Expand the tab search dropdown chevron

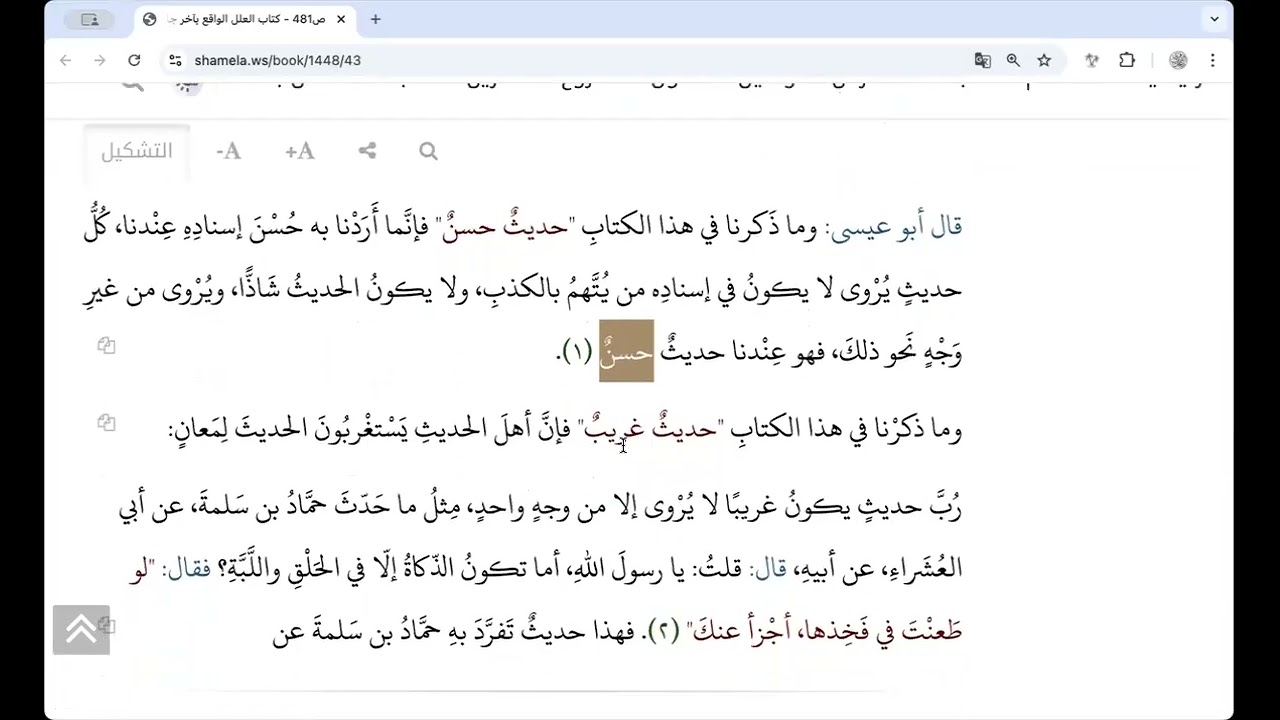click(1215, 19)
